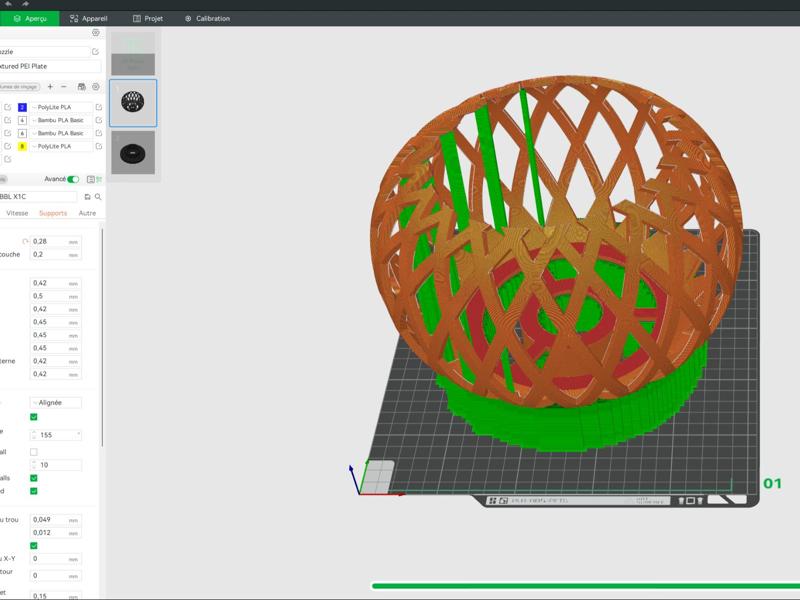Click the search icon beside the process preset
Viewport: 800px width, 600px height.
tap(98, 197)
